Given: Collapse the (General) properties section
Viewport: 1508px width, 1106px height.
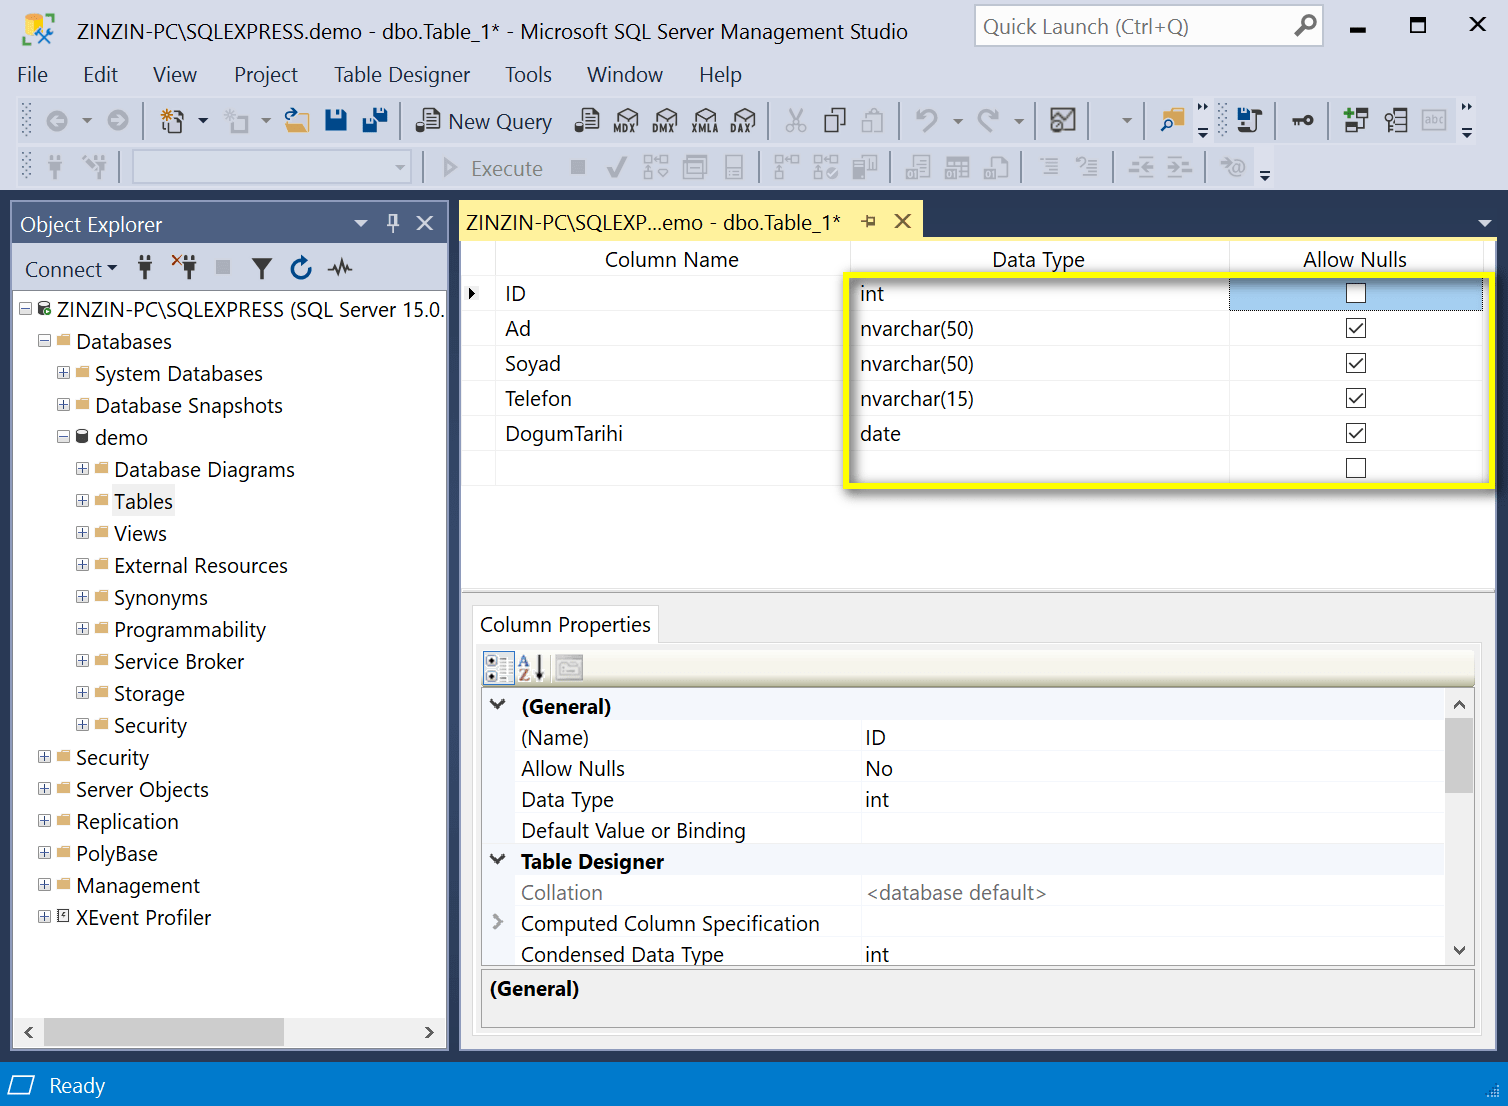Looking at the screenshot, I should [497, 705].
